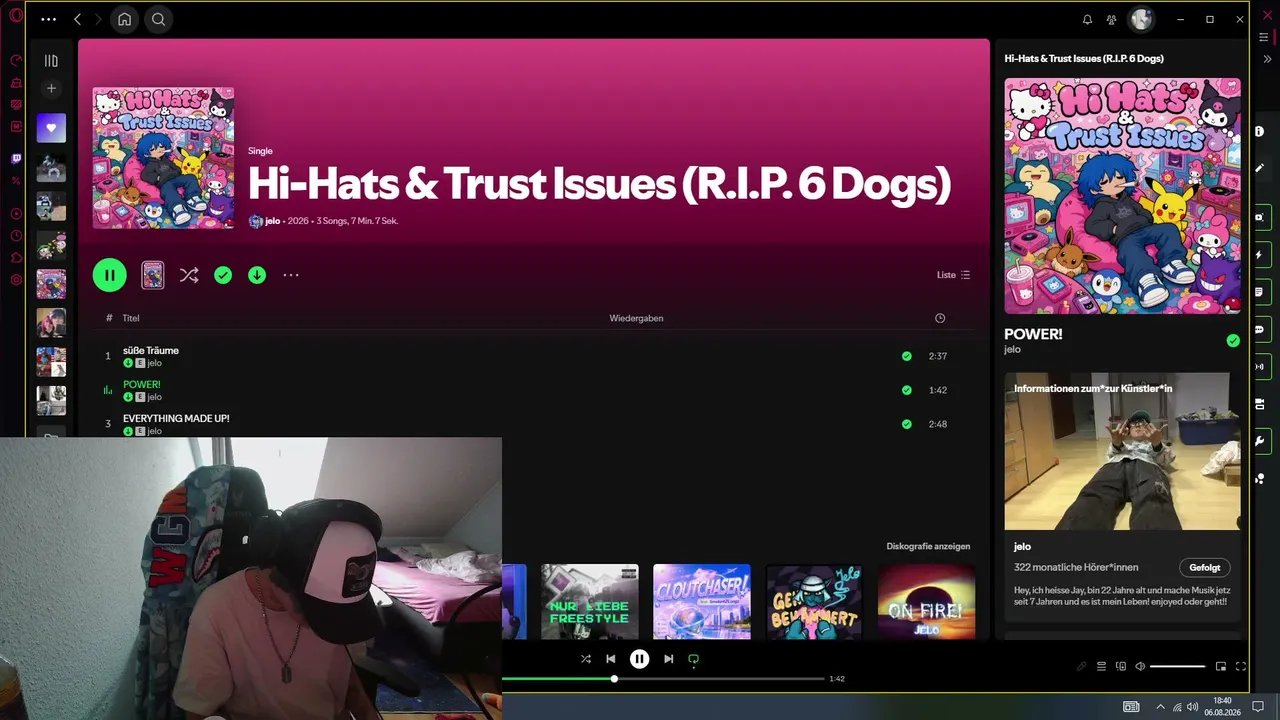1280x720 pixels.
Task: Select the track süße Träume
Action: click(151, 351)
